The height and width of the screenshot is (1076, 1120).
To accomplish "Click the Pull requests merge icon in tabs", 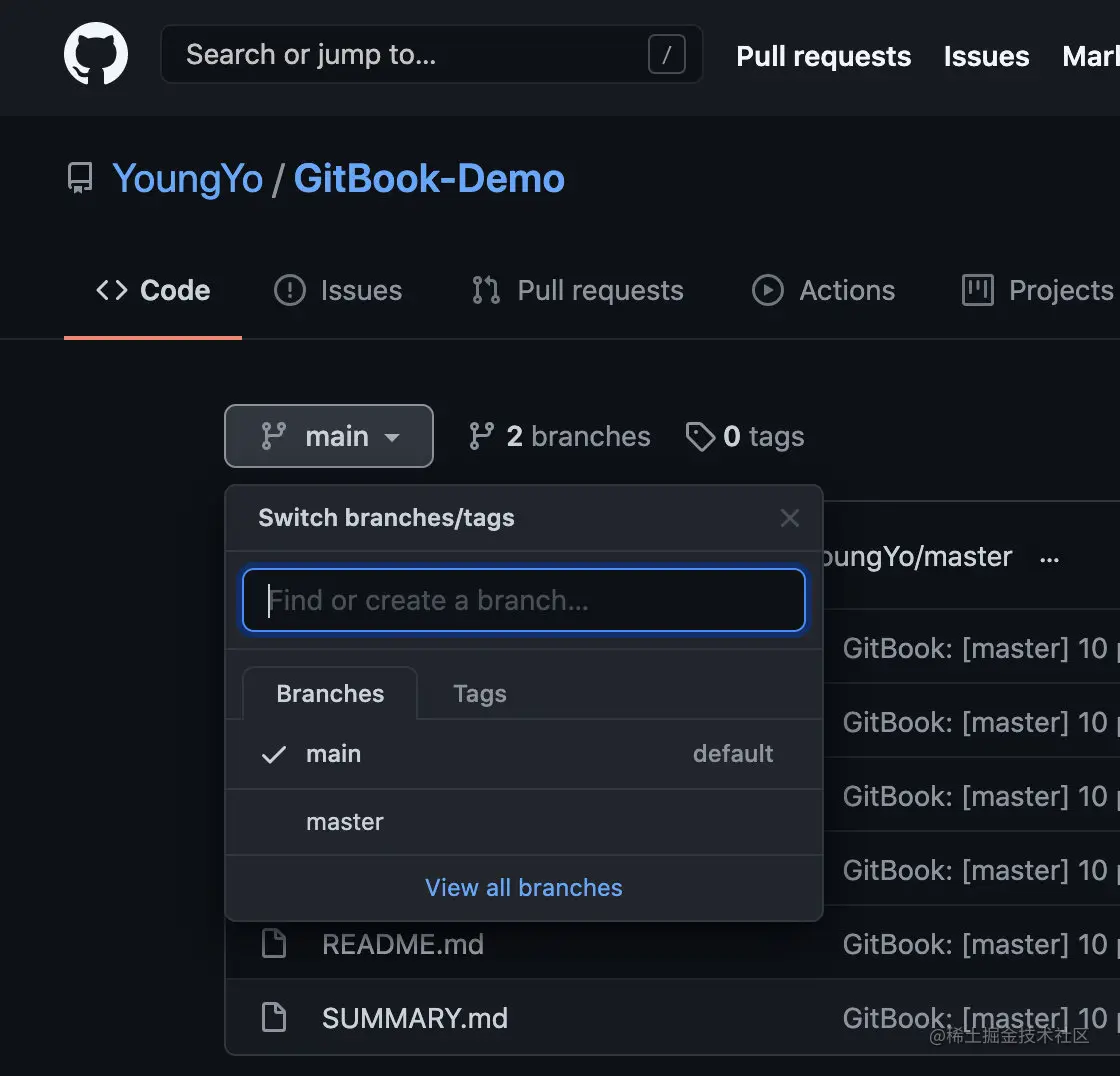I will click(486, 291).
